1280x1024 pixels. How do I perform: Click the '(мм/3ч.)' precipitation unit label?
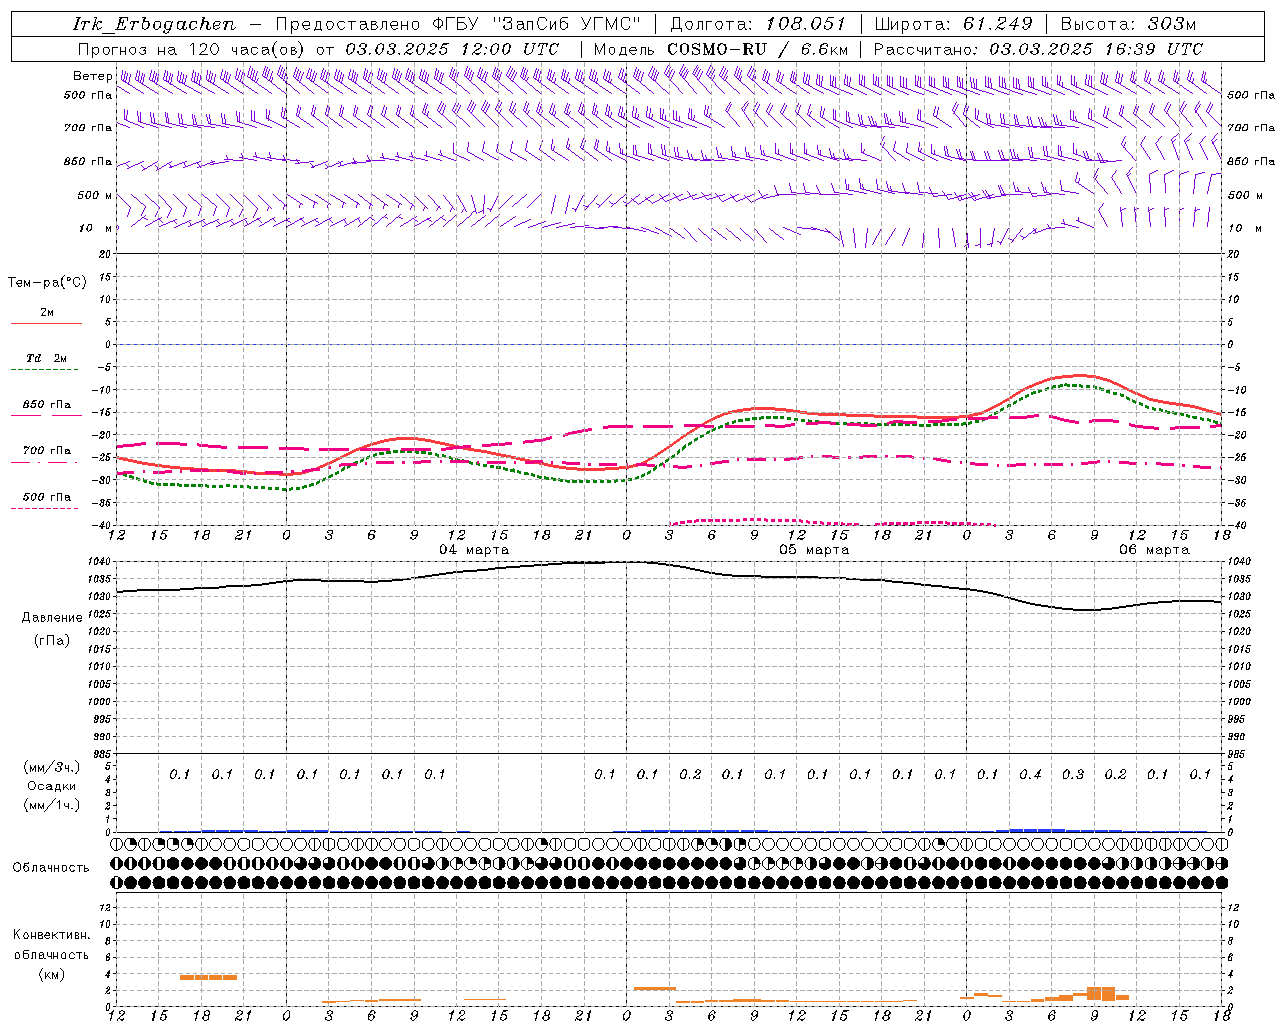pyautogui.click(x=51, y=767)
